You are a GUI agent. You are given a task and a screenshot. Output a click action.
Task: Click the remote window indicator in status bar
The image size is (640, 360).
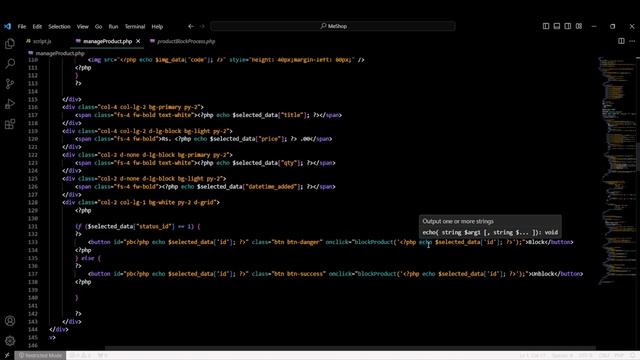7,356
